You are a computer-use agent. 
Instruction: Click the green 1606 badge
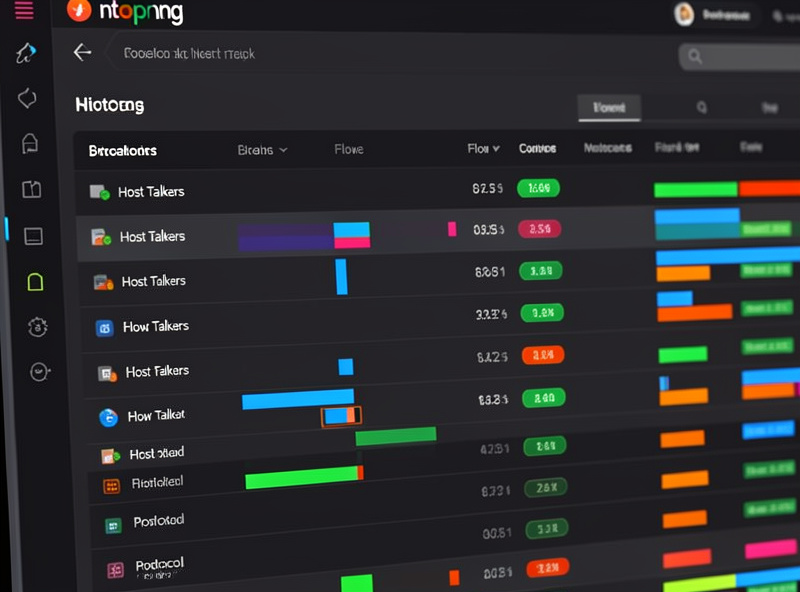pyautogui.click(x=538, y=188)
